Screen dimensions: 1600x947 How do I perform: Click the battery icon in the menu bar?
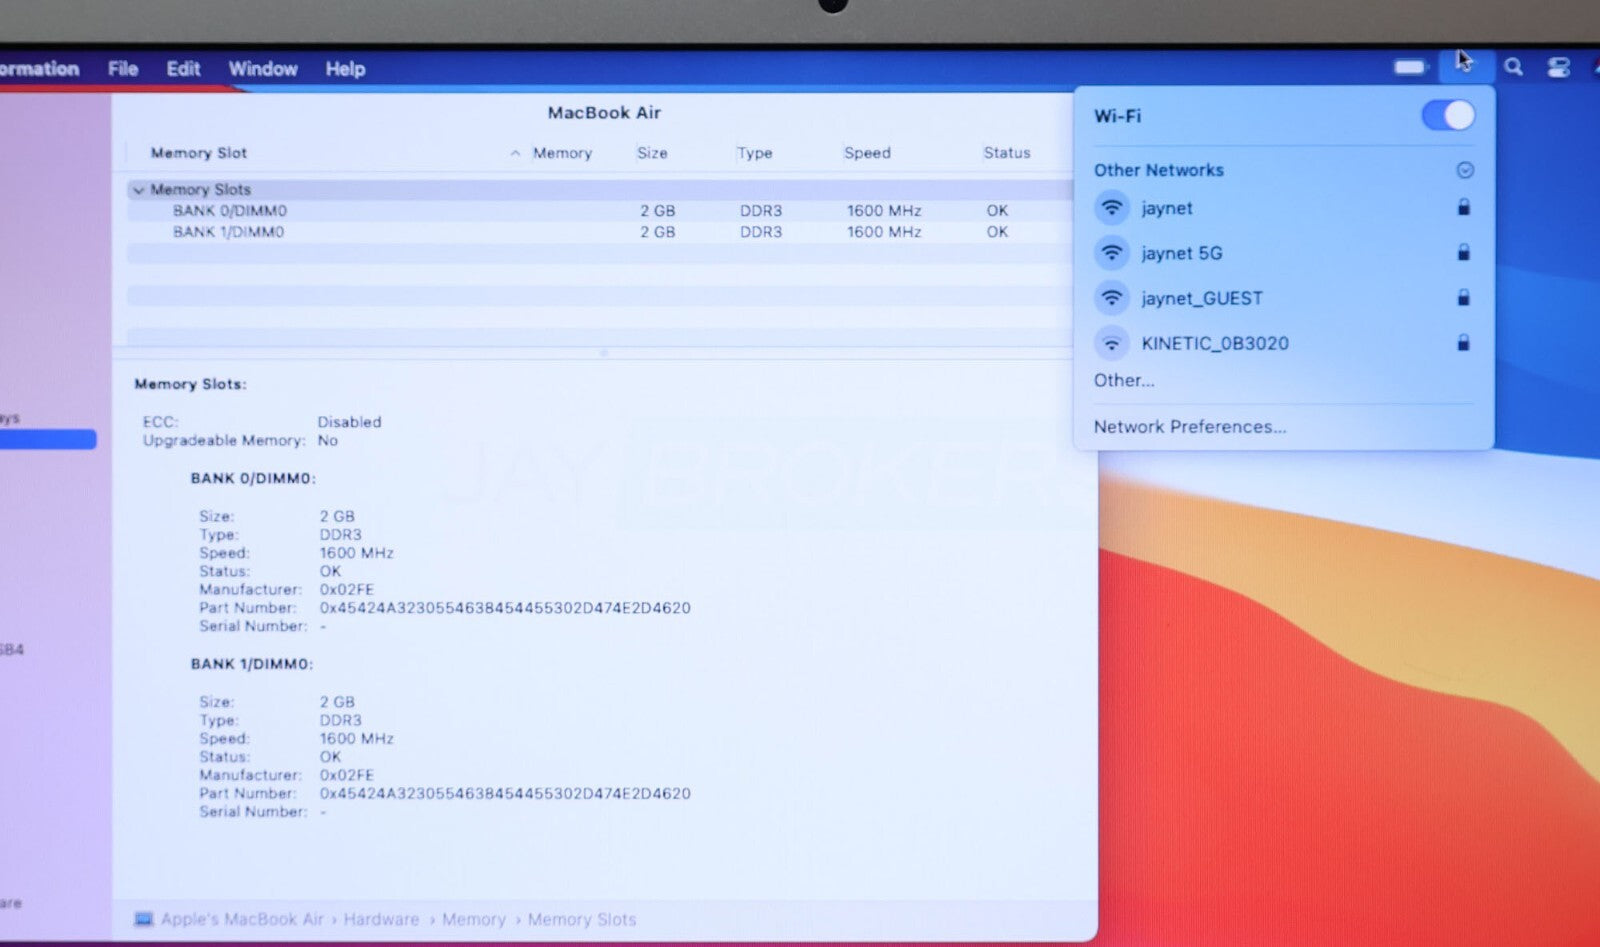point(1410,67)
